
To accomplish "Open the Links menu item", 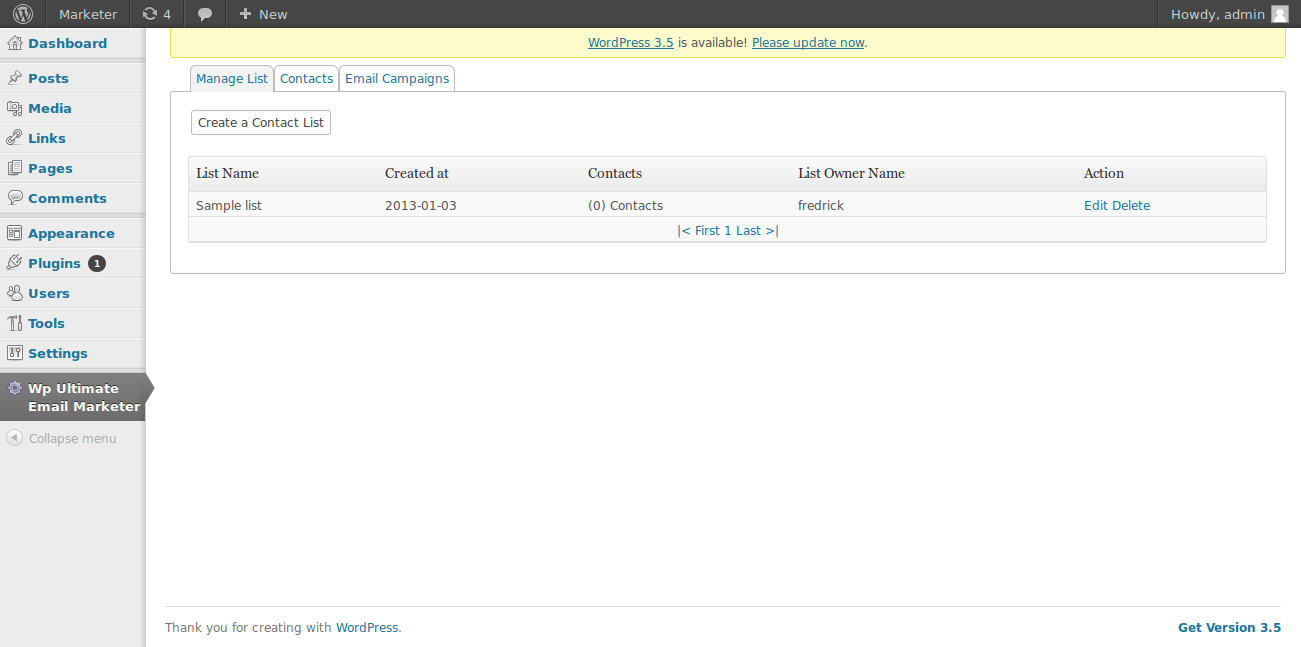I will pyautogui.click(x=47, y=138).
